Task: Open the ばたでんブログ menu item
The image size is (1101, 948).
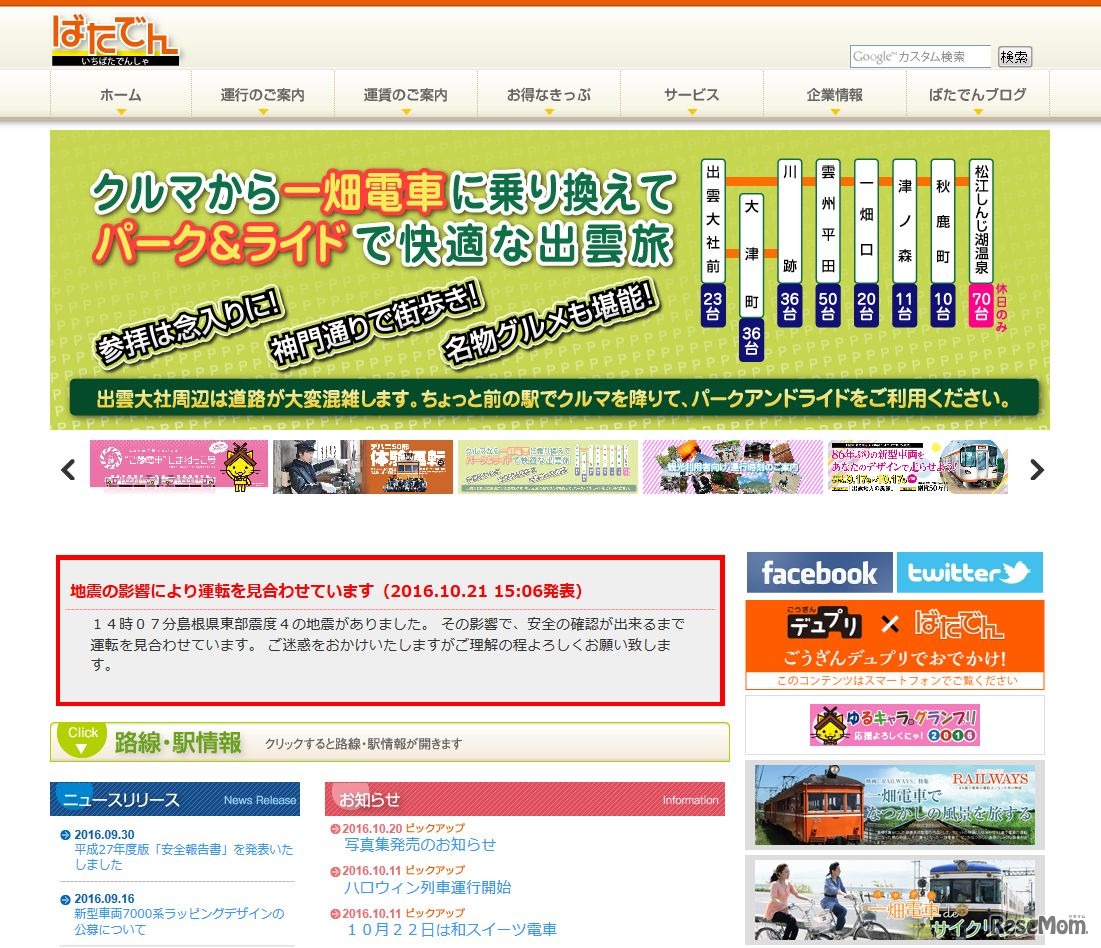Action: click(978, 94)
